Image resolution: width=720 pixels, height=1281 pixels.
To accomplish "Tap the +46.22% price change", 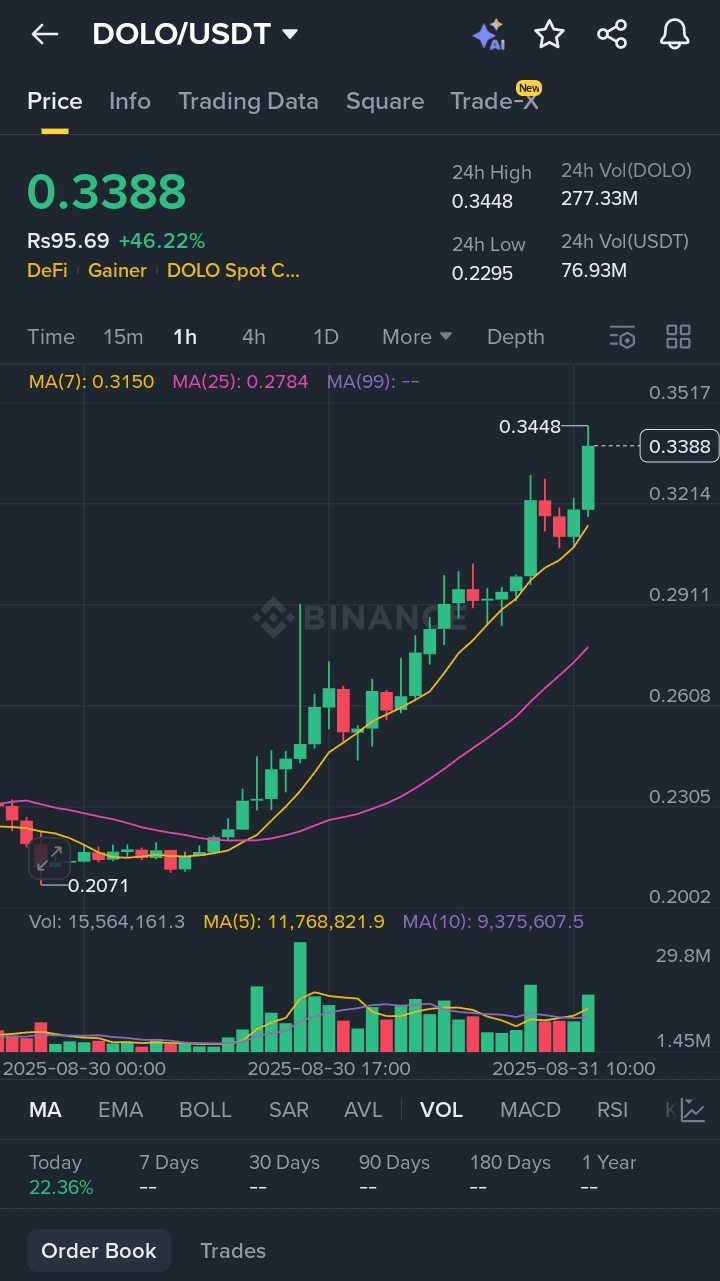I will 161,240.
